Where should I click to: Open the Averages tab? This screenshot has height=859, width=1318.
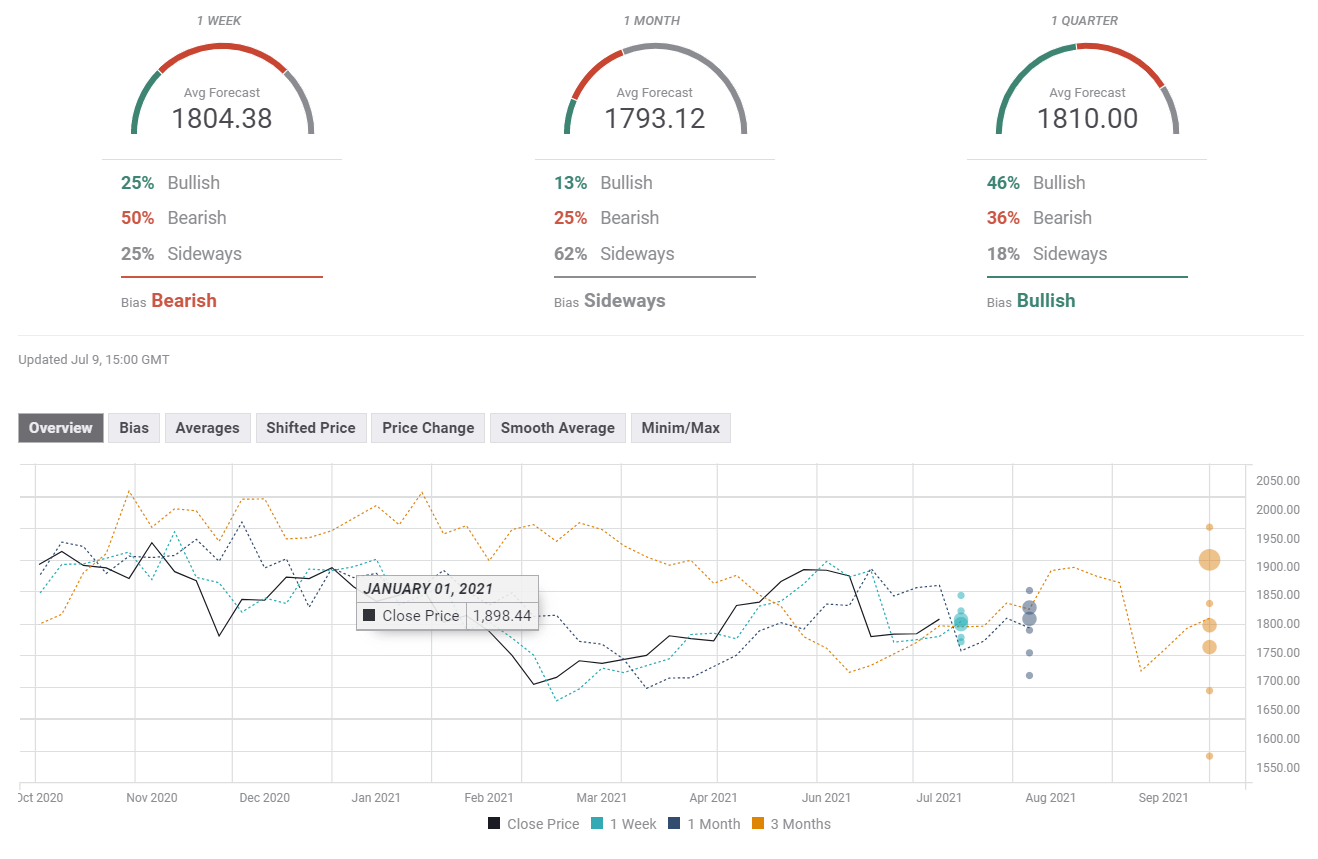tap(207, 428)
